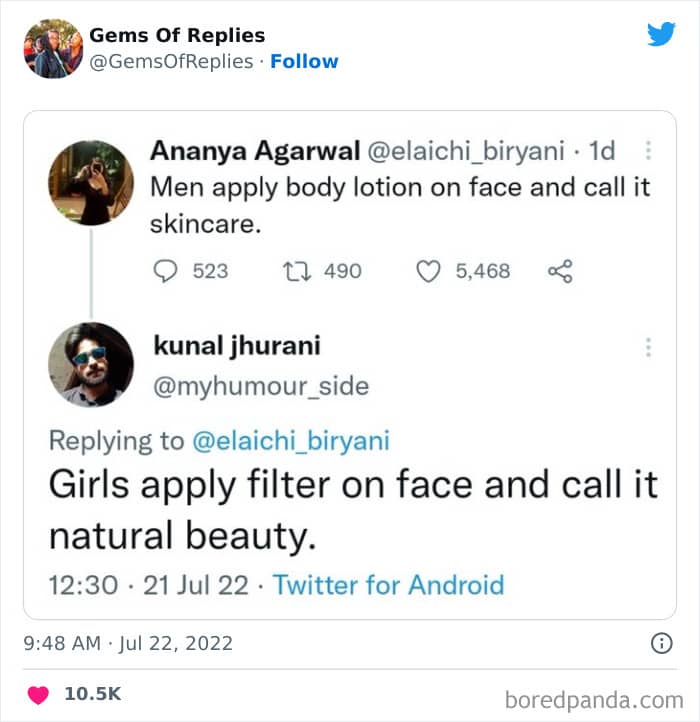Viewport: 700px width, 722px height.
Task: Like Ananya Agarwal's tweet with the heart icon
Action: (428, 271)
